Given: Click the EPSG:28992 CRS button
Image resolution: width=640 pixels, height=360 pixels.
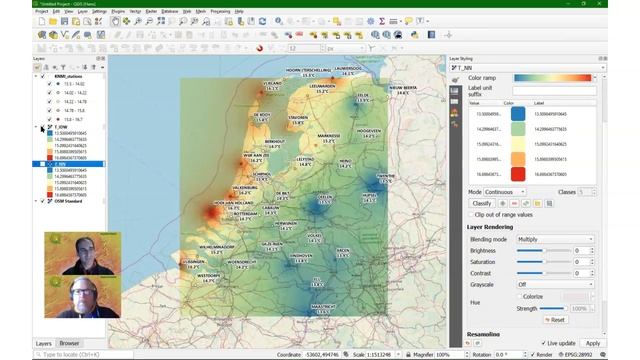Looking at the screenshot, I should [x=575, y=355].
